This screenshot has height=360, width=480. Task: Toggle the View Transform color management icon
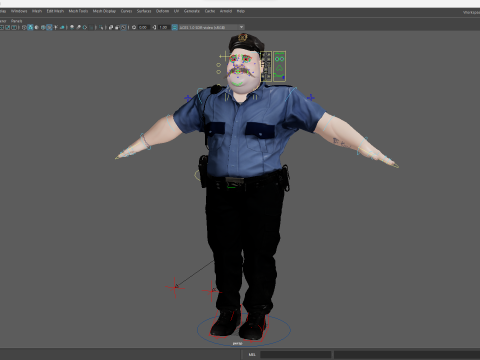coord(174,27)
